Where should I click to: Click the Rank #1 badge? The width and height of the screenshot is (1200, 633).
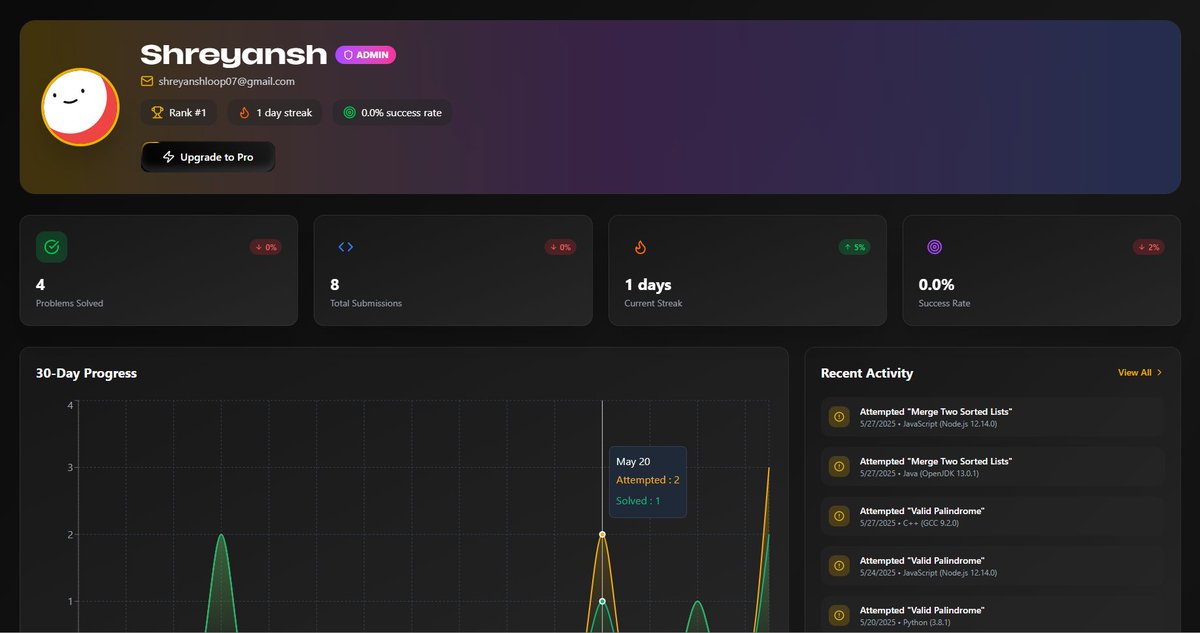(179, 113)
